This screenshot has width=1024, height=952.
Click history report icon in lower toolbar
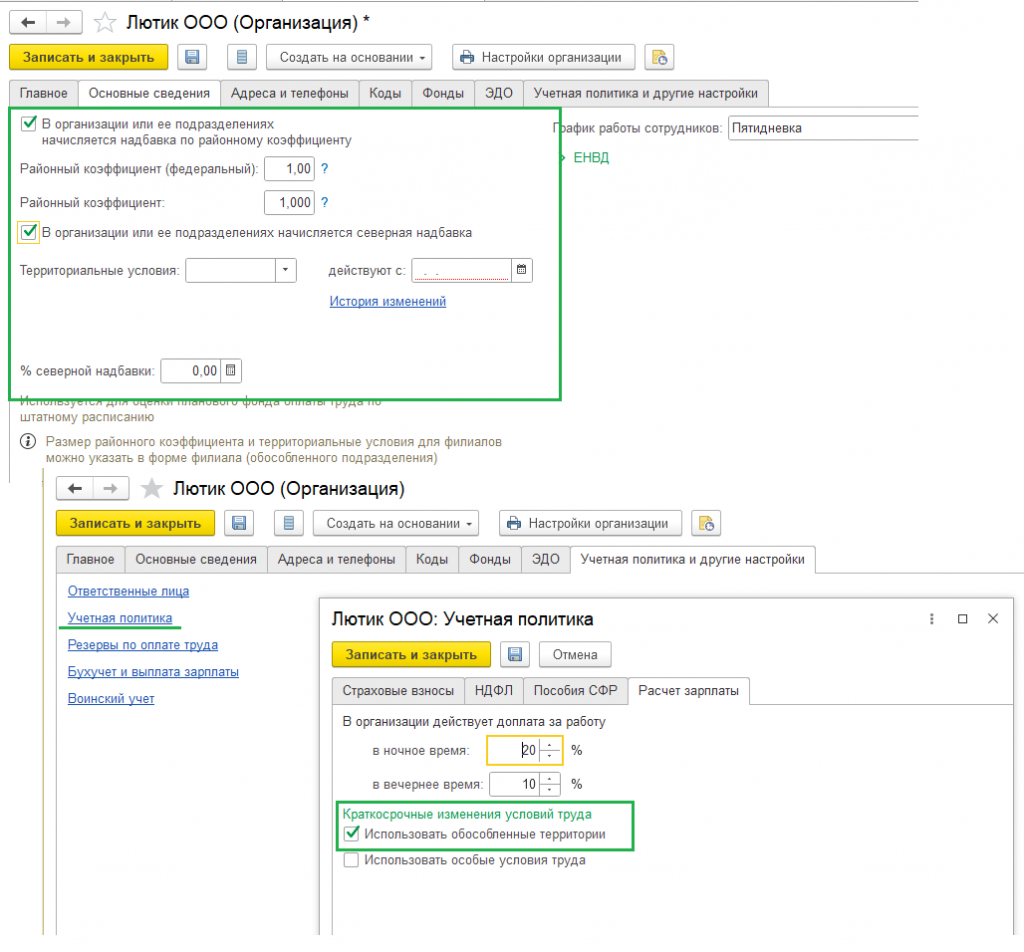click(x=706, y=523)
